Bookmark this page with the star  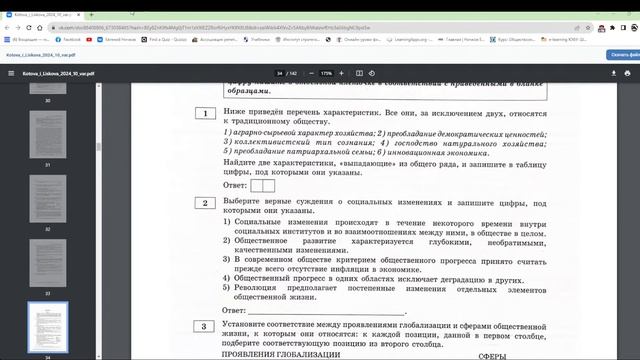588,28
